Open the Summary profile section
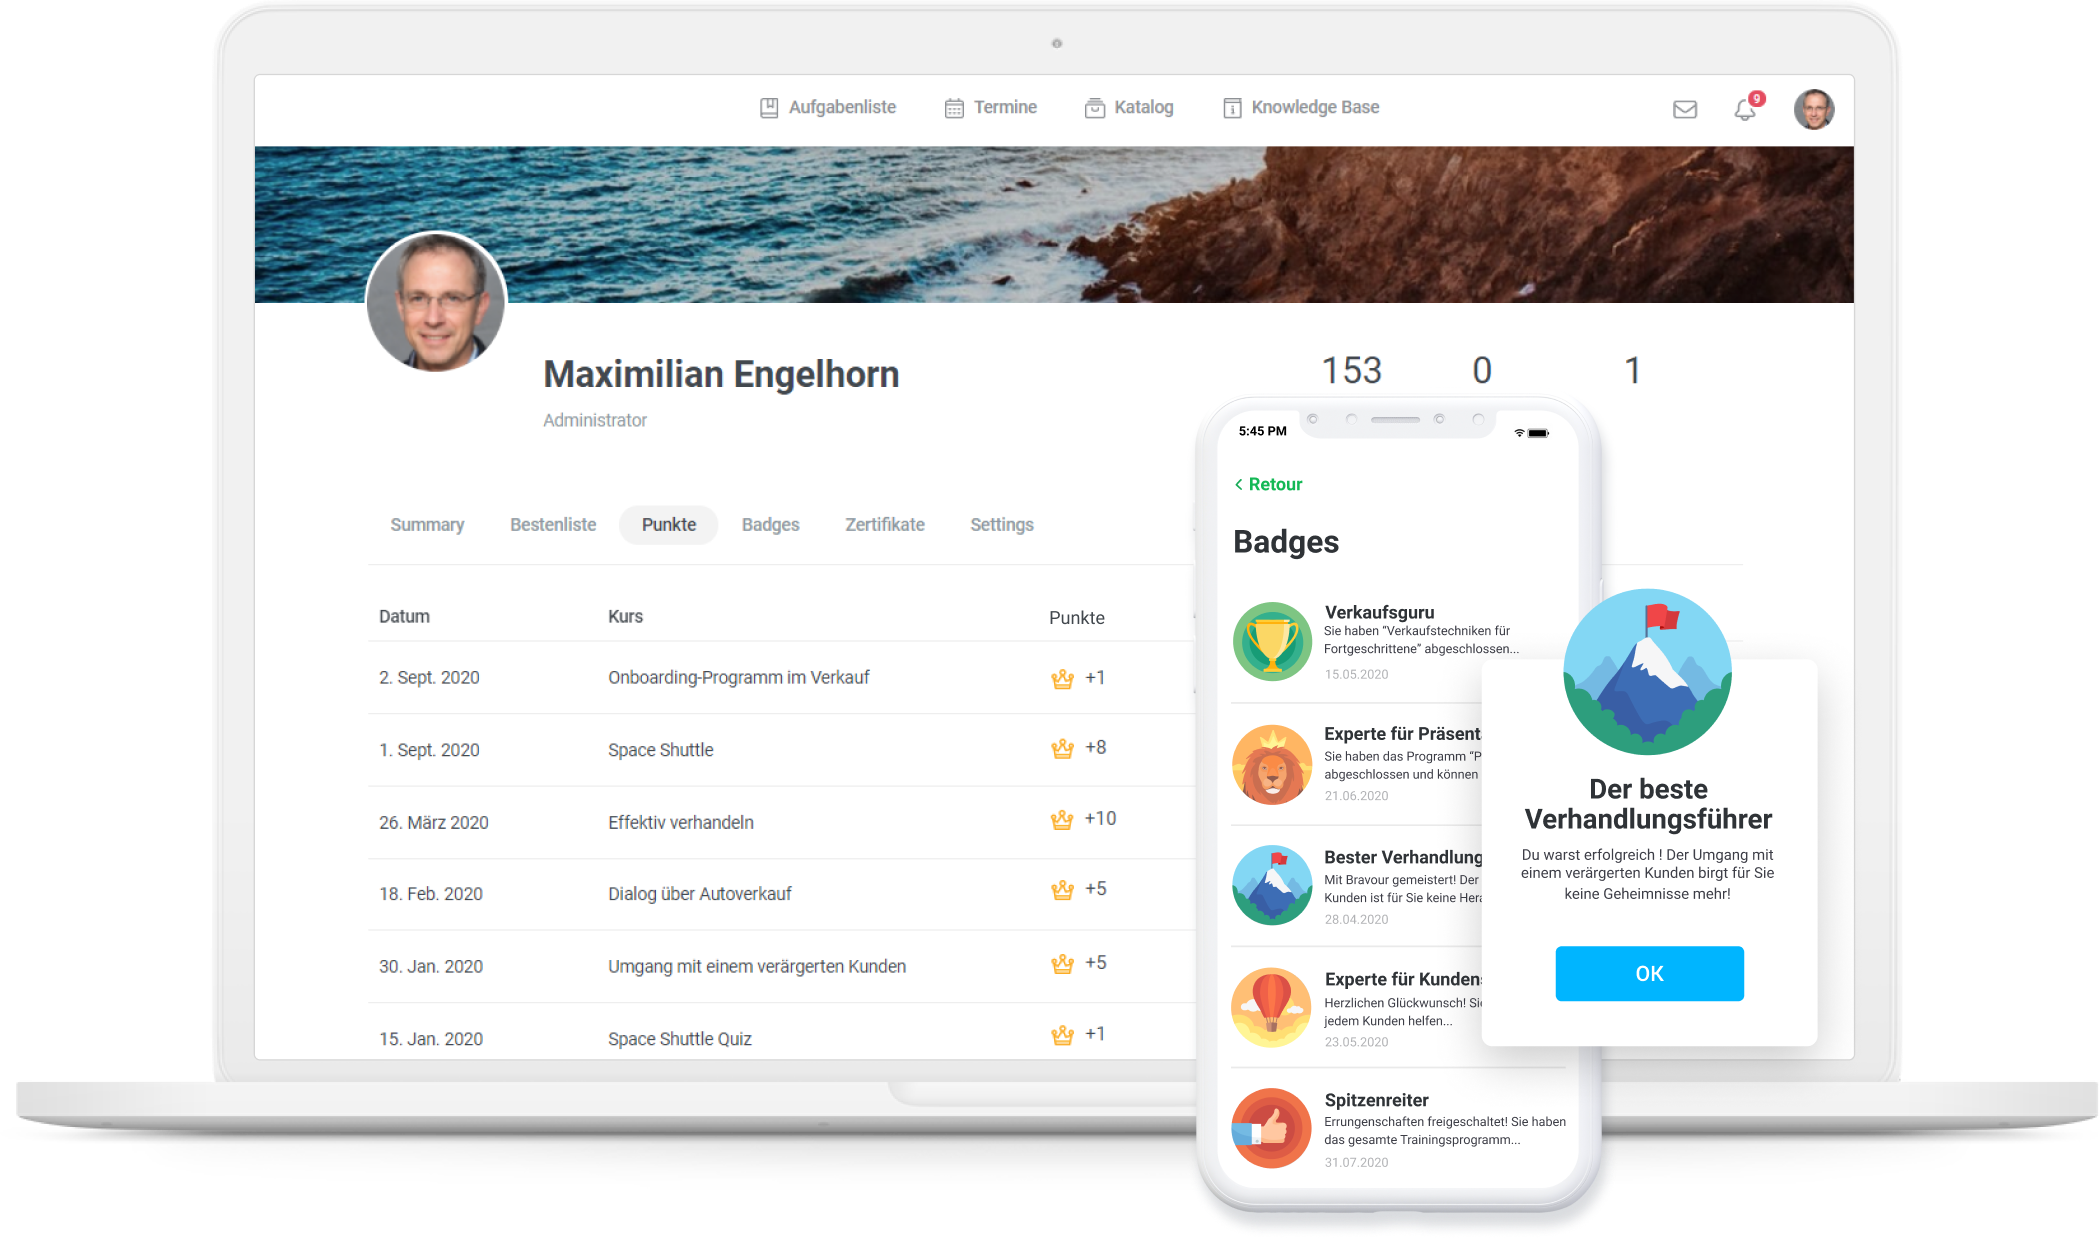Image resolution: width=2100 pixels, height=1239 pixels. pos(423,525)
